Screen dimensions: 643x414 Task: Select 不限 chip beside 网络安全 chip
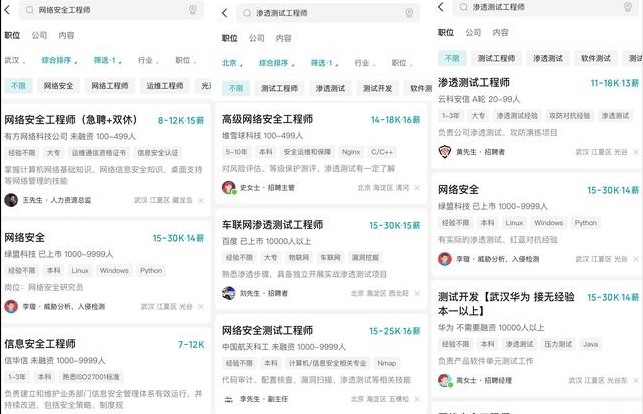click(18, 86)
